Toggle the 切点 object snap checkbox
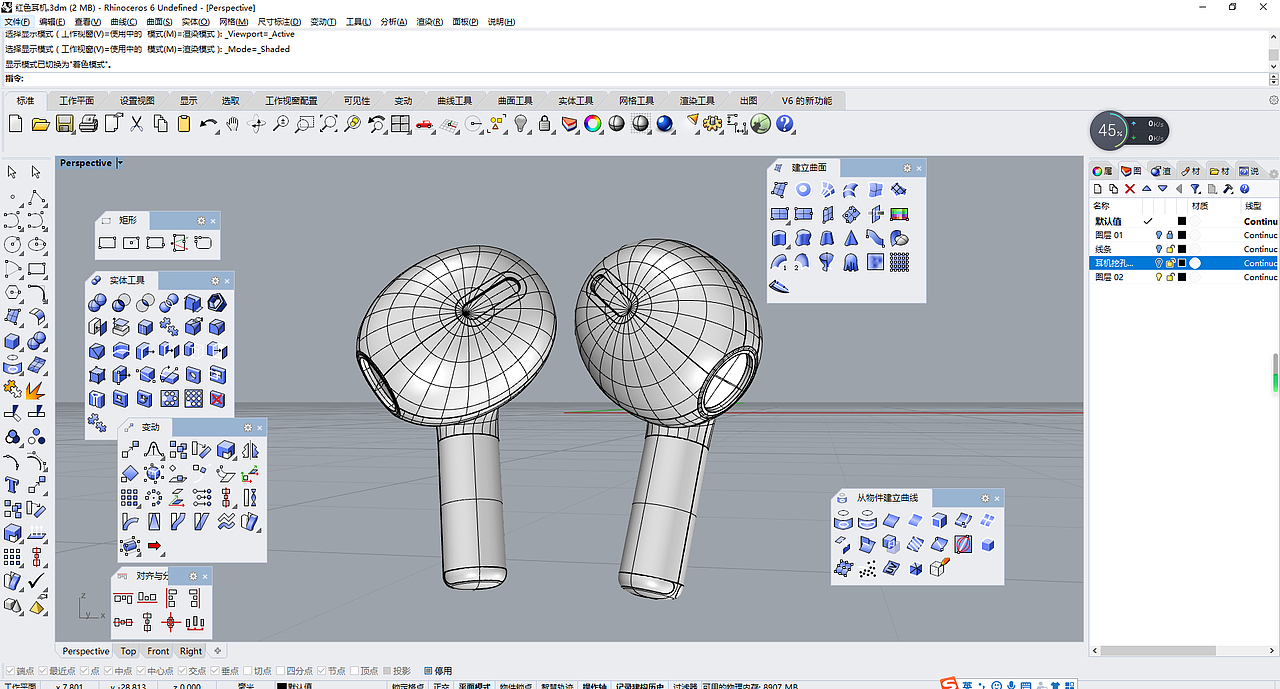Screen dimensions: 1280x689 point(249,671)
